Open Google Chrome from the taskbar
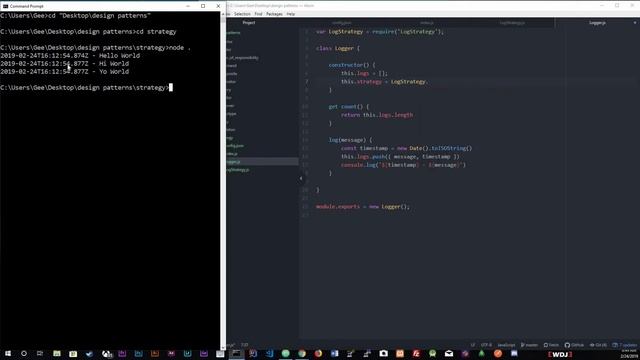640x360 pixels. coord(302,353)
